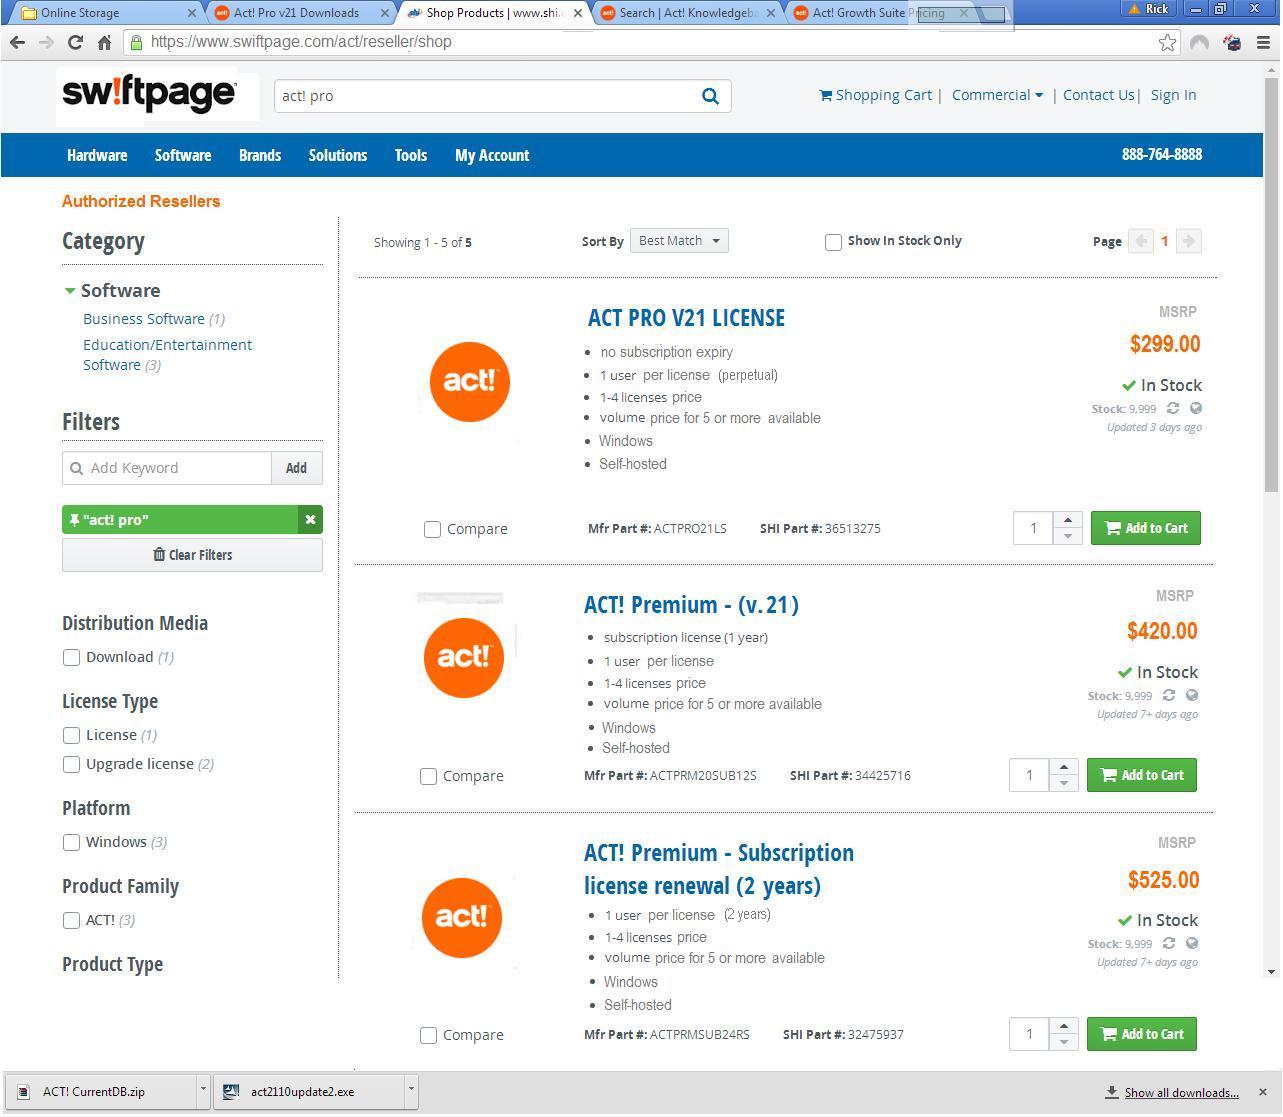
Task: Click globe icon for ACT PRO V21 stock
Action: click(1196, 408)
